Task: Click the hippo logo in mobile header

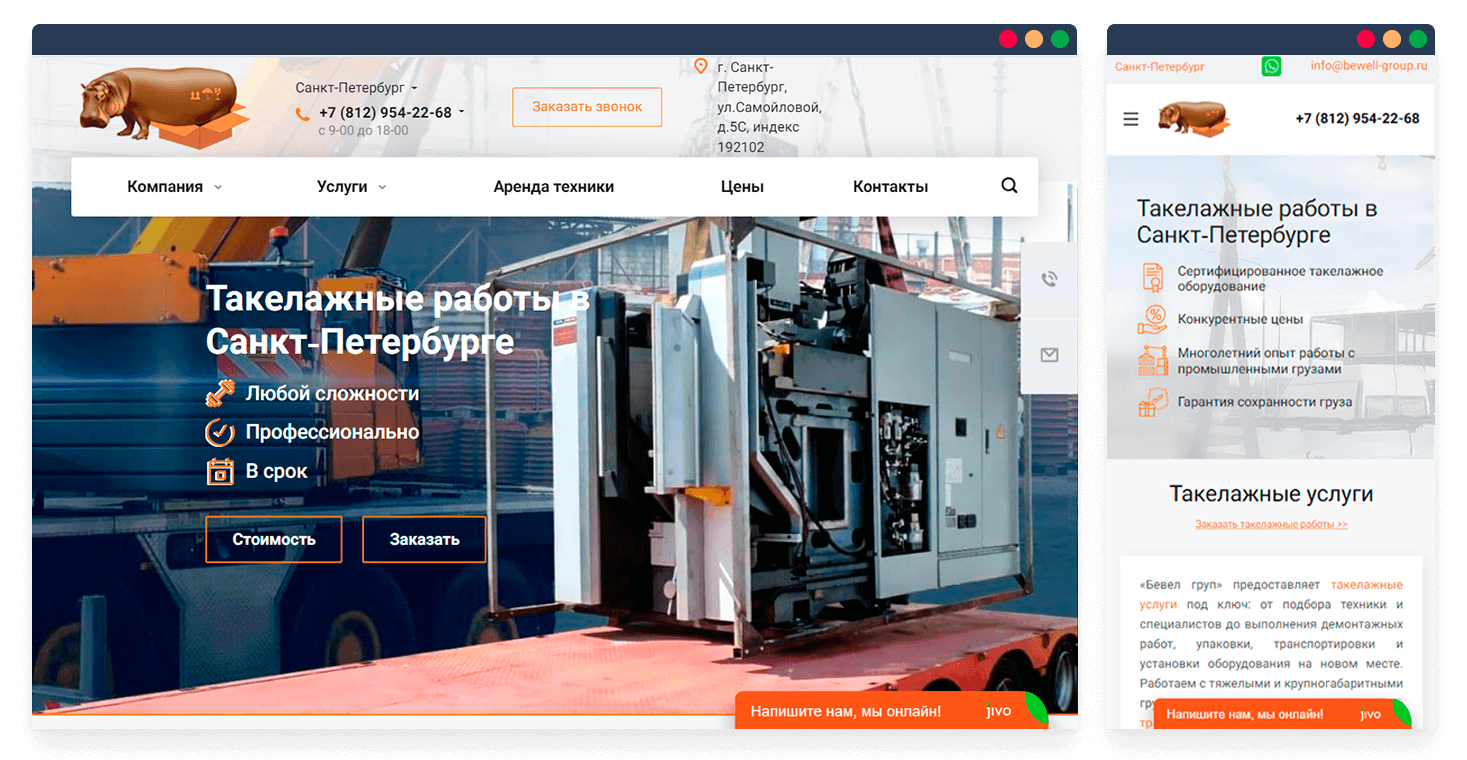Action: (1193, 119)
